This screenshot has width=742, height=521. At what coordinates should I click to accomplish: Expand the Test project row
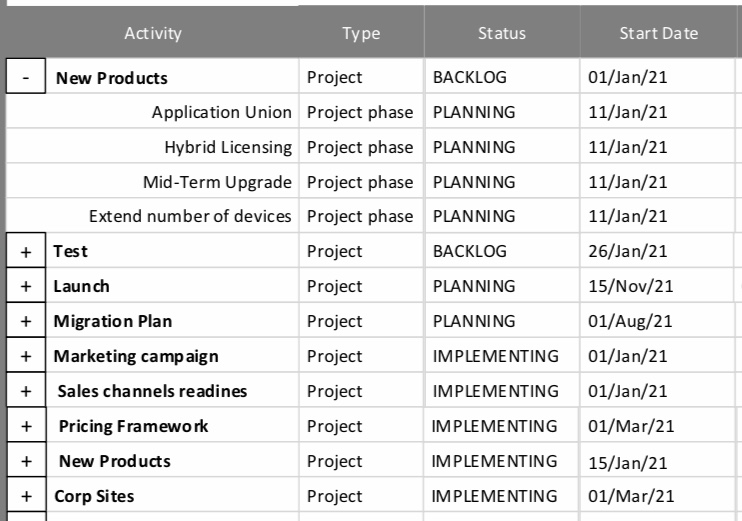[26, 251]
